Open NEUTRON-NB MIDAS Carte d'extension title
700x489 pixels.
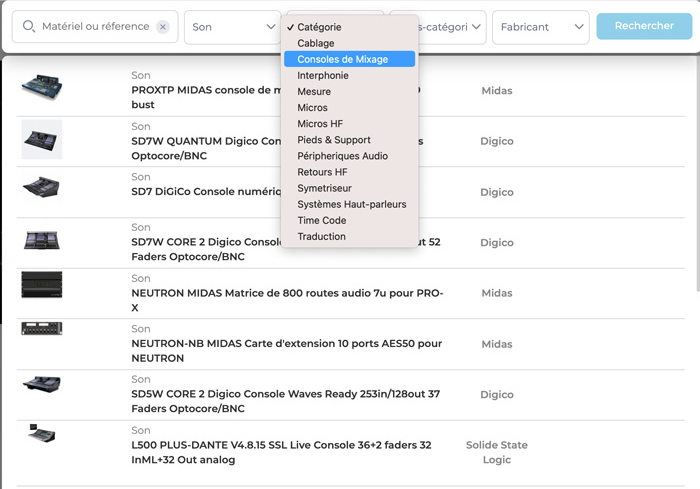click(x=287, y=351)
